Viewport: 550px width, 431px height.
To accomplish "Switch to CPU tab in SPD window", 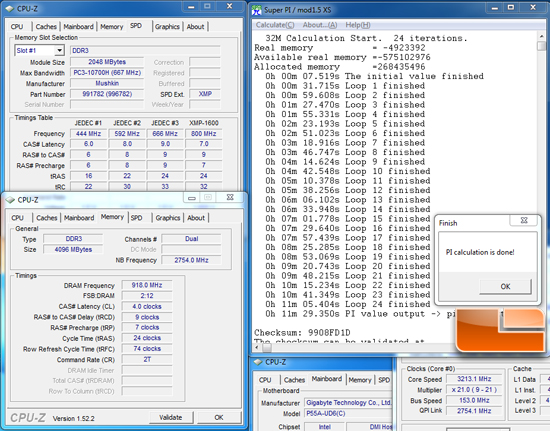I will [17, 27].
